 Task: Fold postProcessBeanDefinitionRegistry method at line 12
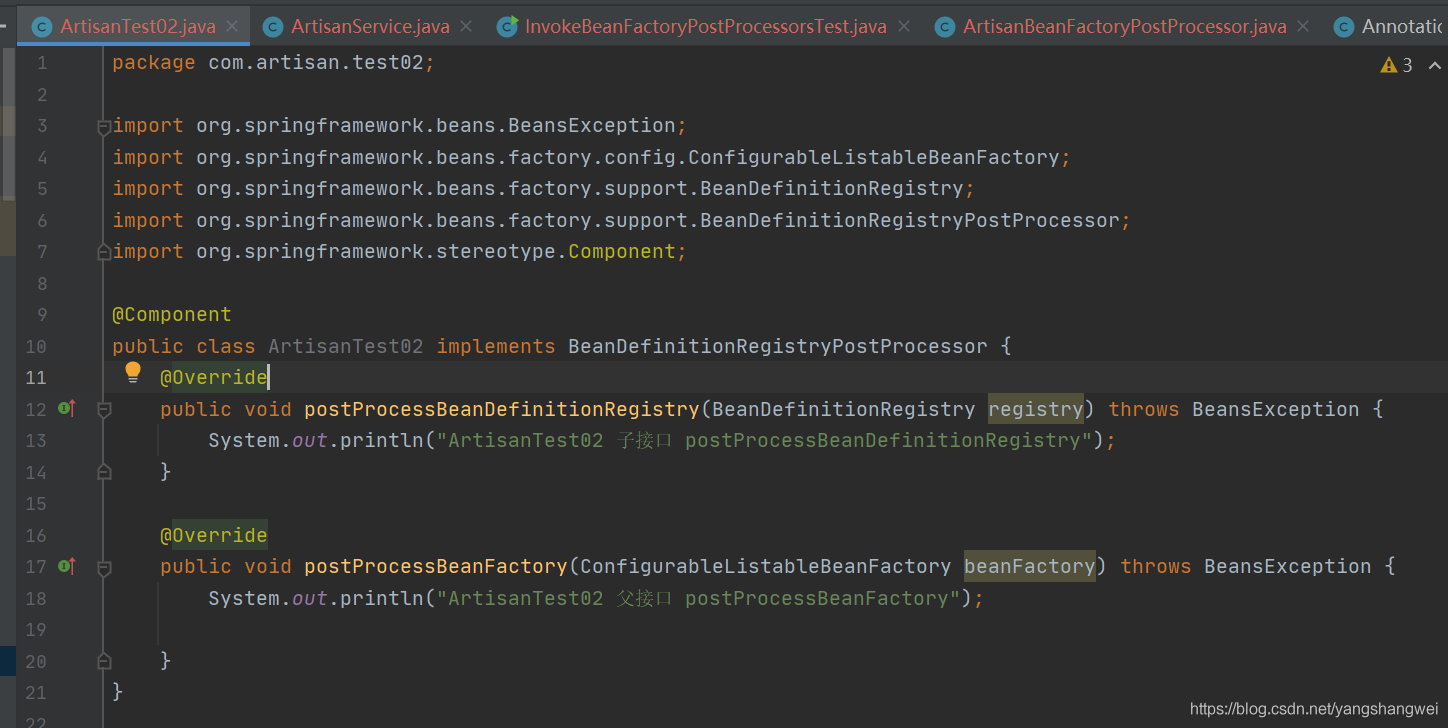click(x=103, y=409)
